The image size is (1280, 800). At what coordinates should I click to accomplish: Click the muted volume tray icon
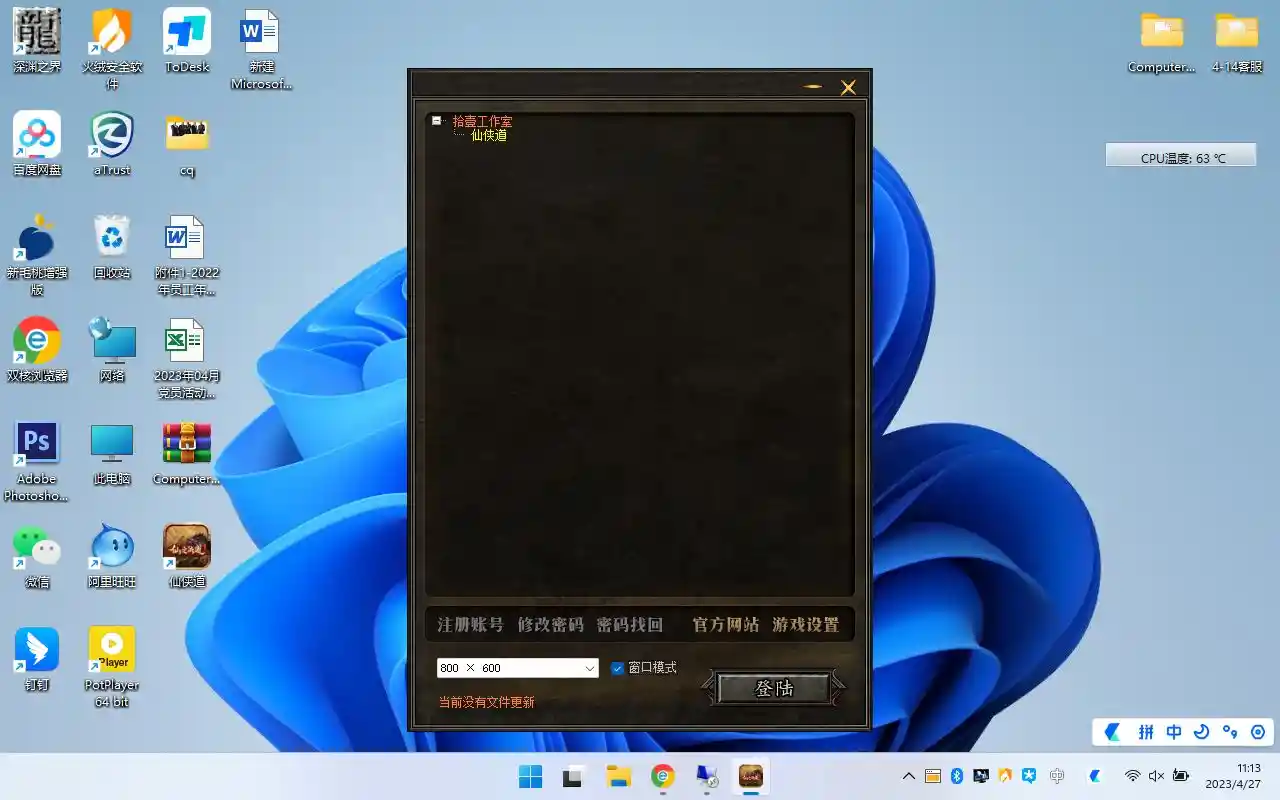coord(1156,776)
